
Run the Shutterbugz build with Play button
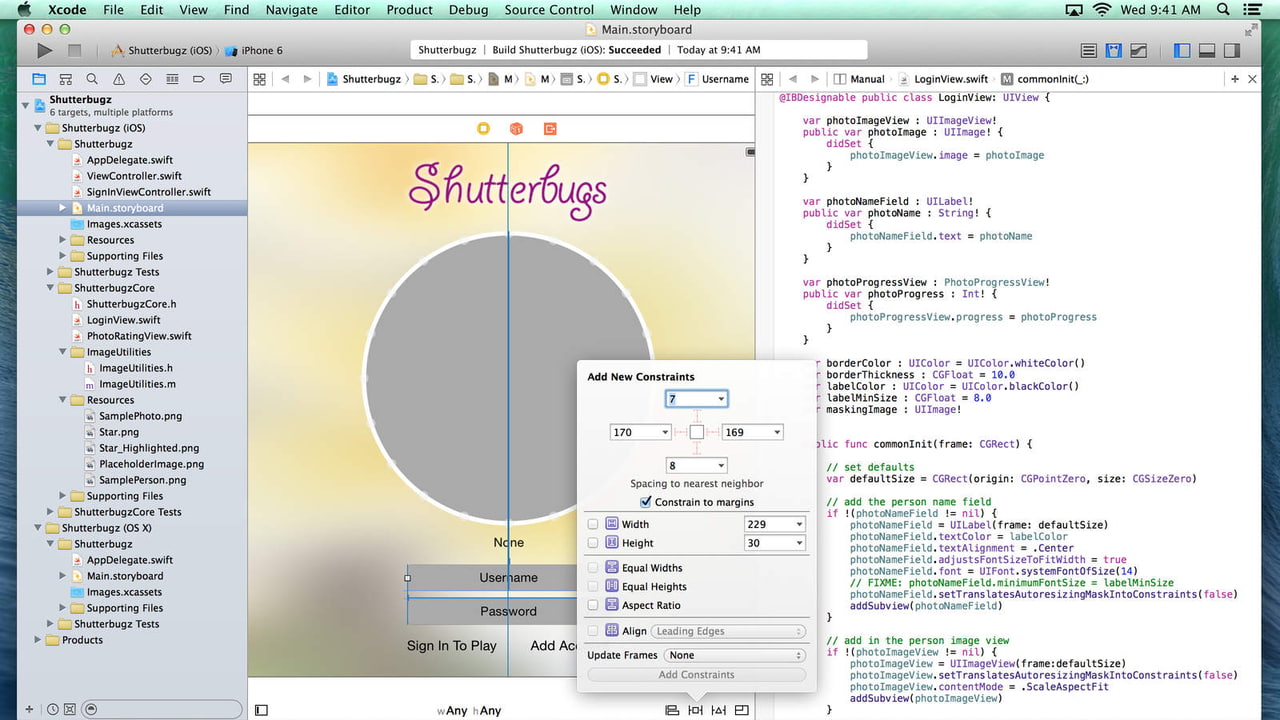click(44, 50)
